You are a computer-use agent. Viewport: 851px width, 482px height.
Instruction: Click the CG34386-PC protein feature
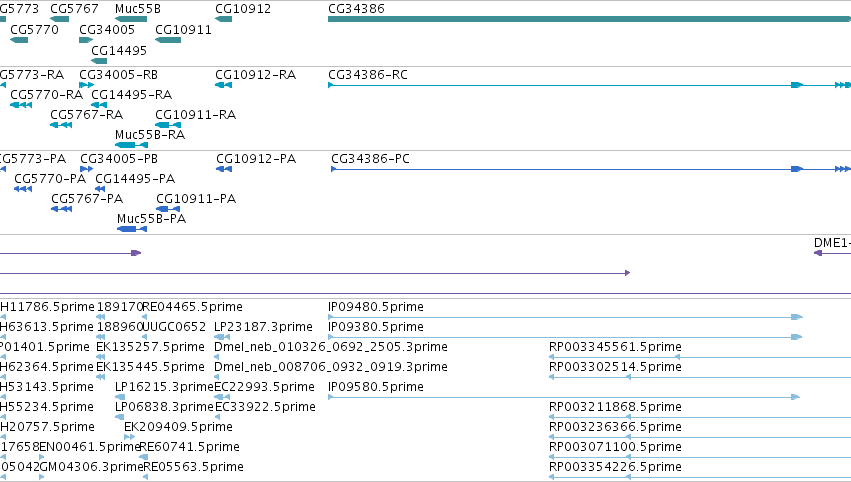point(591,169)
